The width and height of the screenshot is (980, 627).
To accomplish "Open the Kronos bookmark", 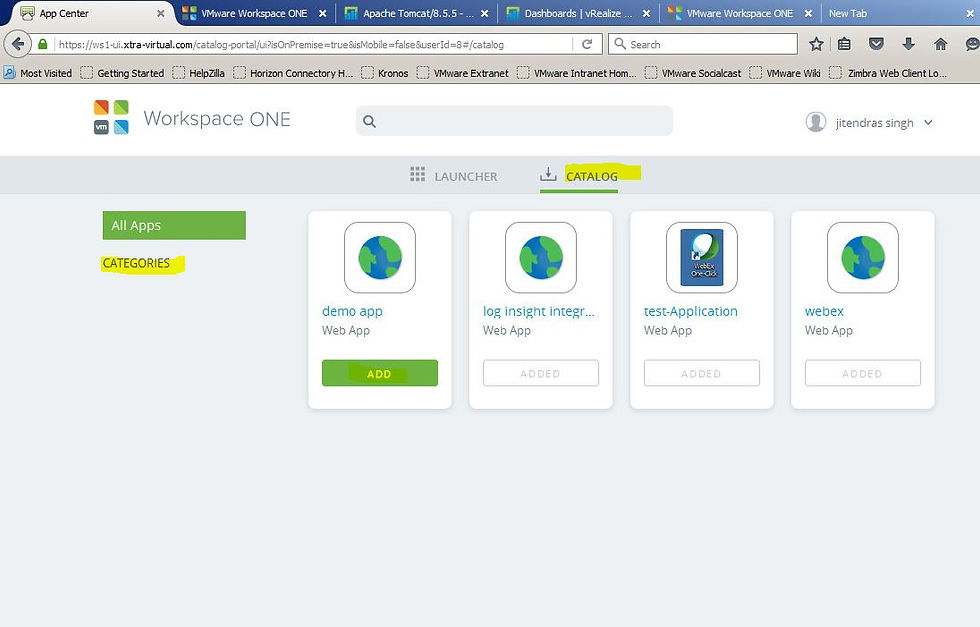I will tap(385, 73).
